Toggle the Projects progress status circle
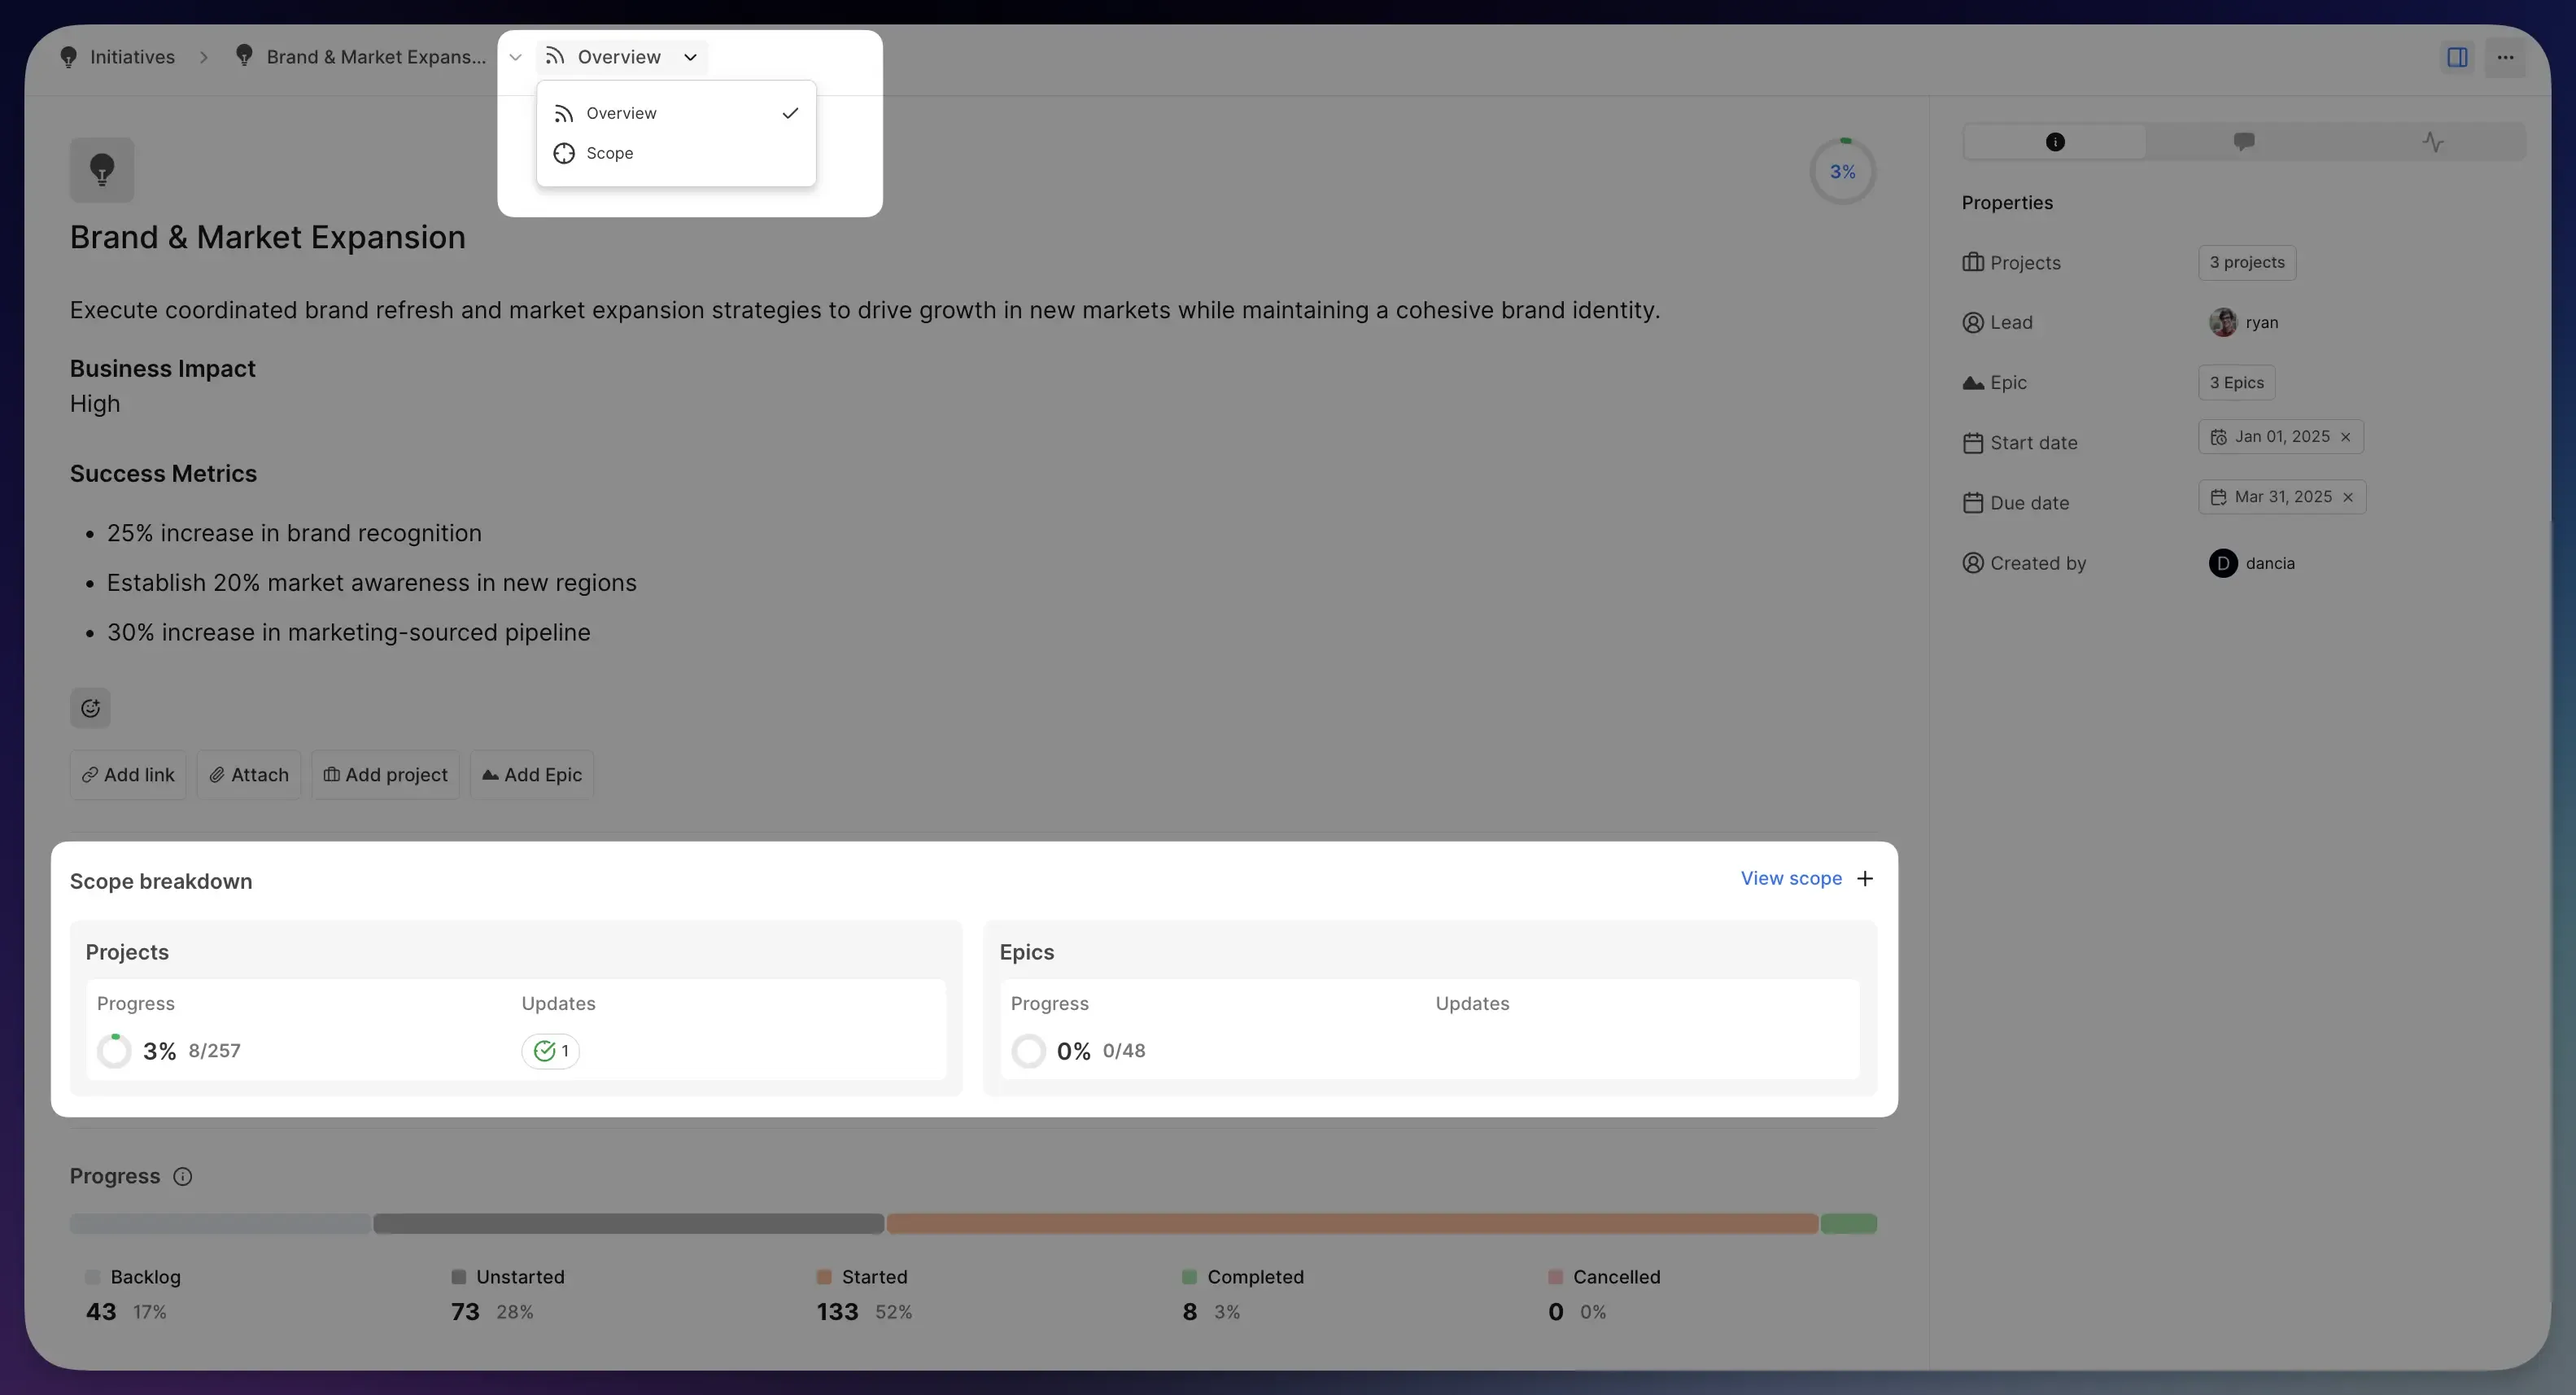 point(115,1051)
